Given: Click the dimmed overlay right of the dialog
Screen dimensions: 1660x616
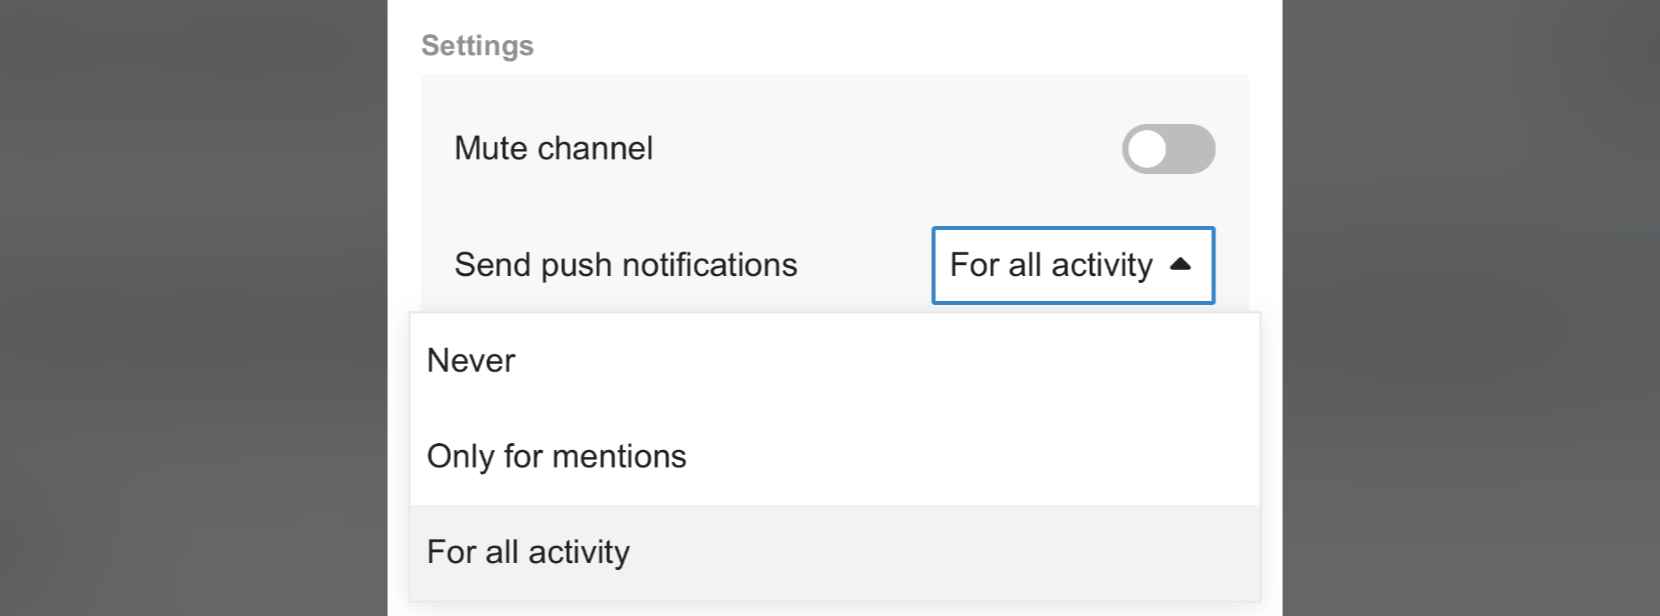Looking at the screenshot, I should click(1470, 300).
